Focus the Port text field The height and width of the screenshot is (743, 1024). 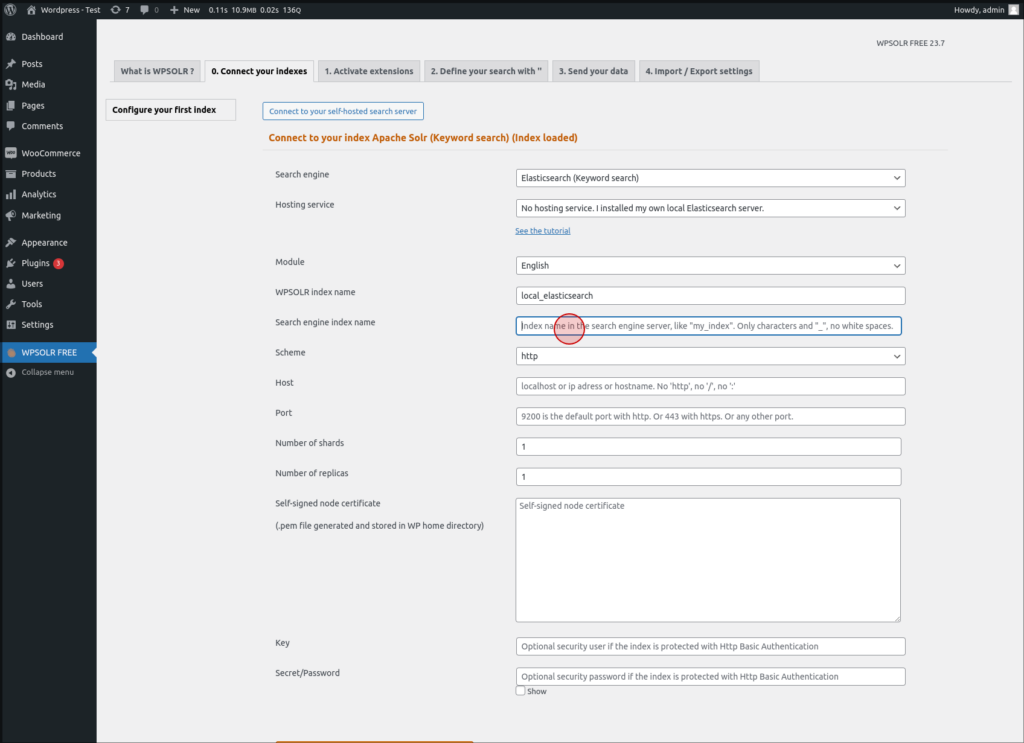[711, 416]
